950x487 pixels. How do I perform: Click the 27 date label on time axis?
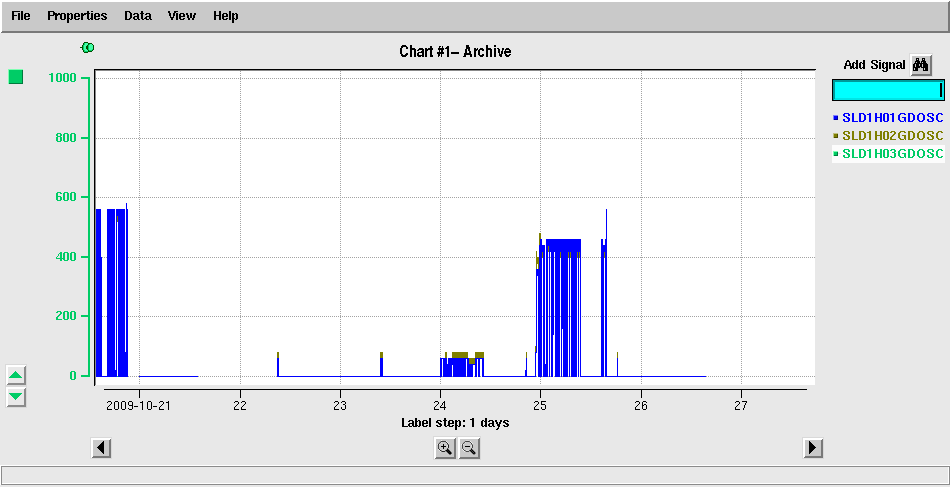741,405
